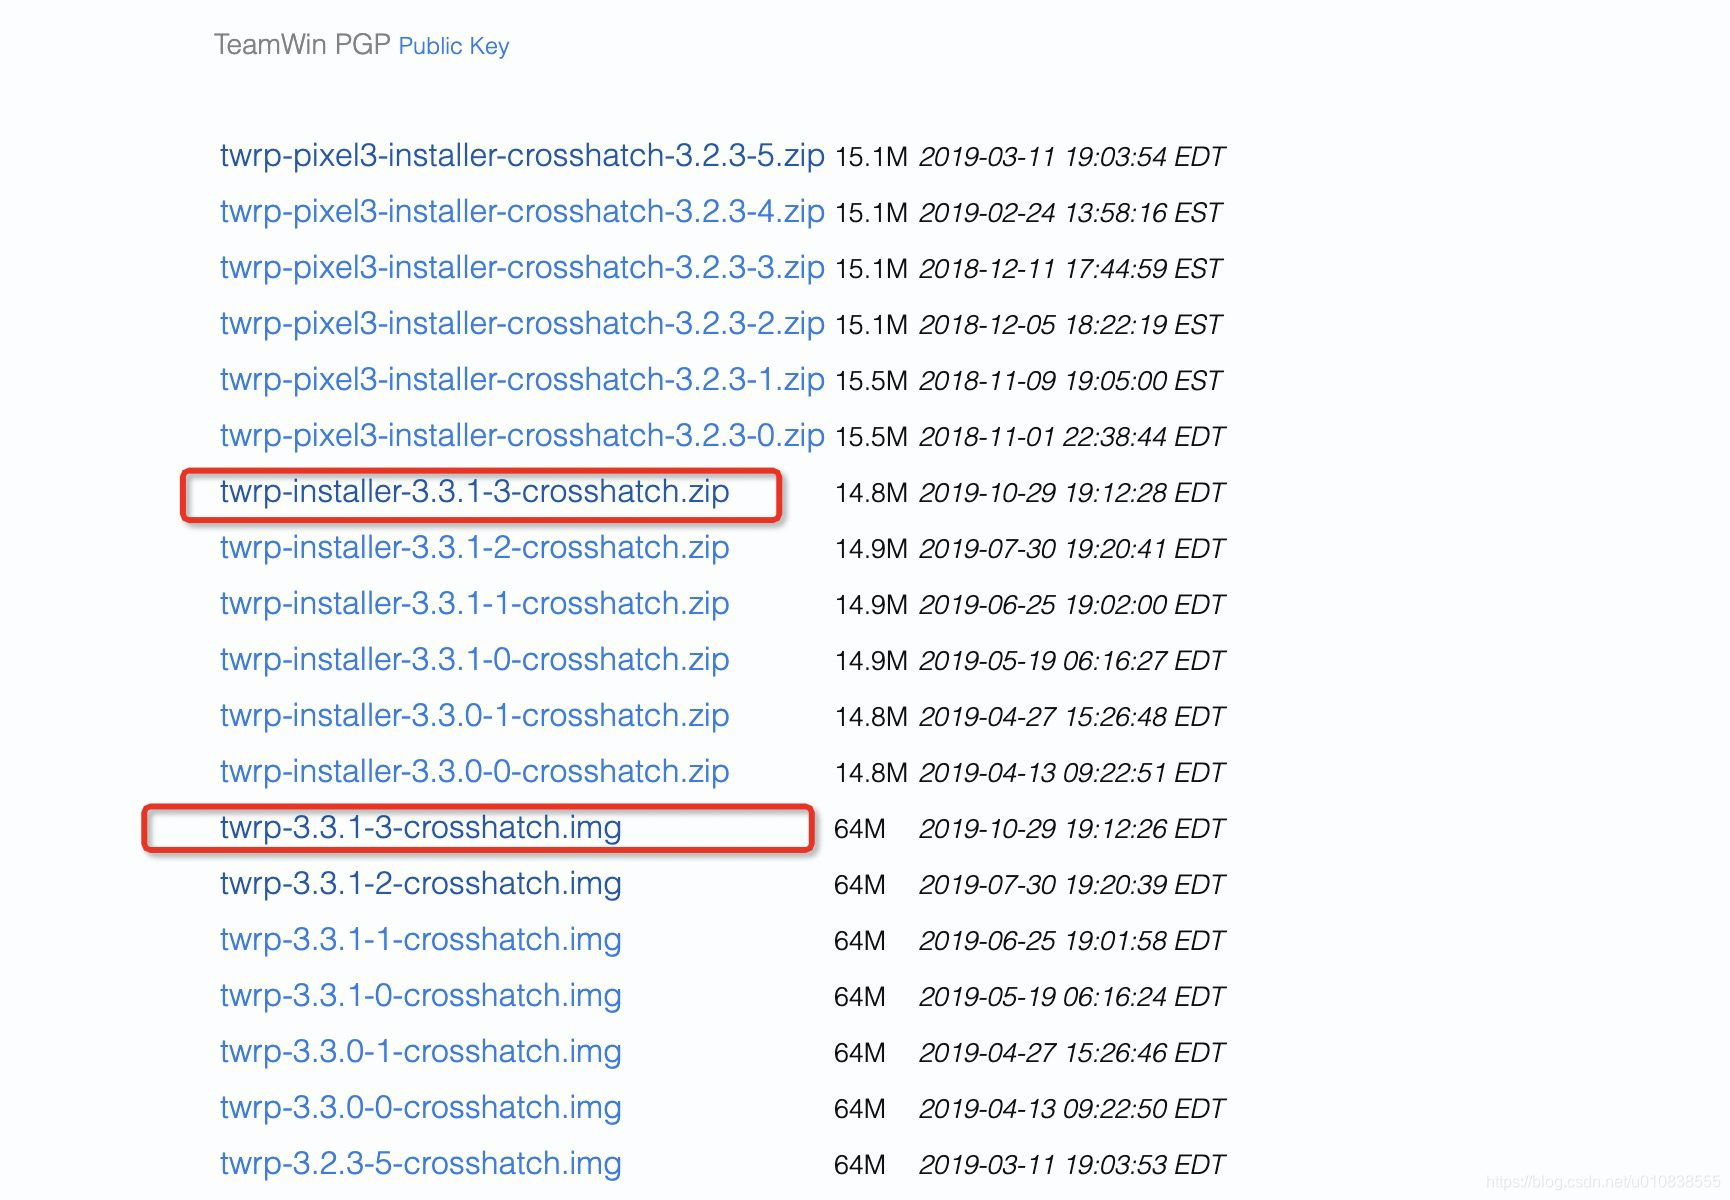Viewport: 1730px width, 1200px height.
Task: Open the TeamWin PGP Public Key link
Action: 454,46
